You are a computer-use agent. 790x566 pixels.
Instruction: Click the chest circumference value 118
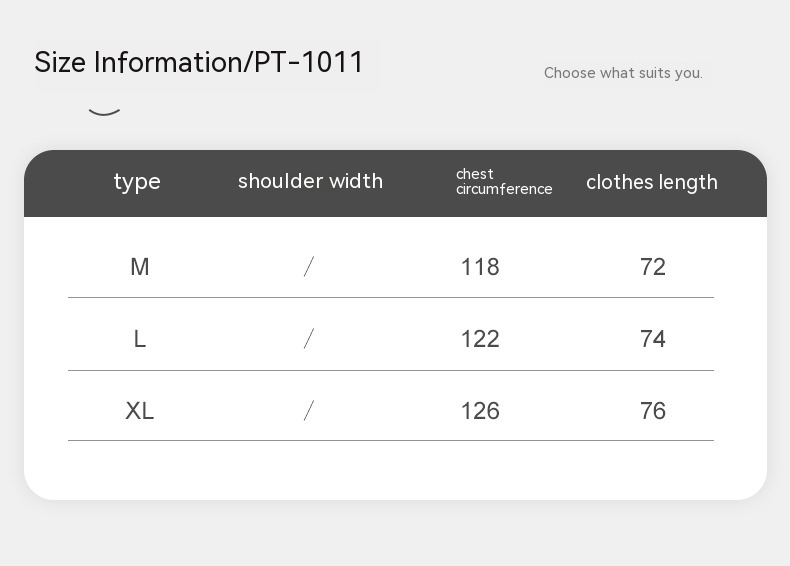pyautogui.click(x=480, y=267)
